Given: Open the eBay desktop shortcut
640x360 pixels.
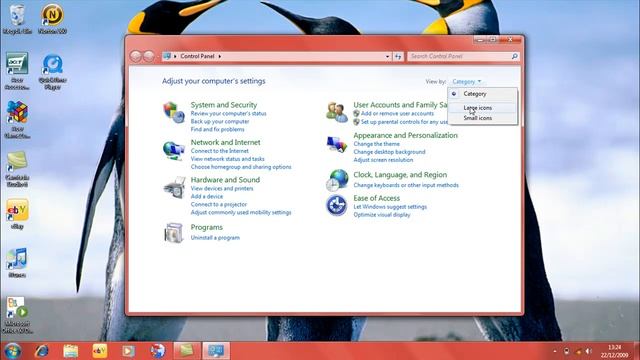Looking at the screenshot, I should [x=17, y=214].
